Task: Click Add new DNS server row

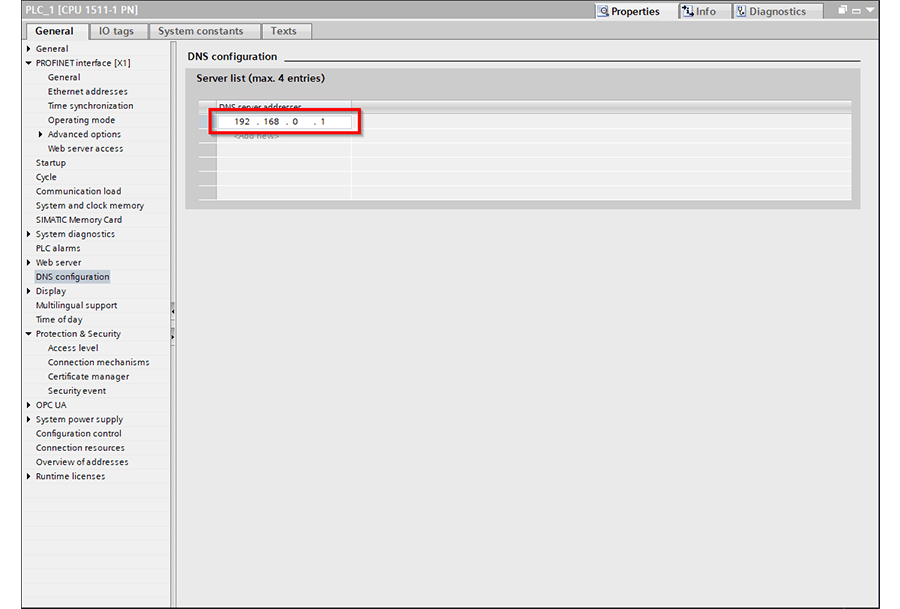Action: [x=256, y=136]
